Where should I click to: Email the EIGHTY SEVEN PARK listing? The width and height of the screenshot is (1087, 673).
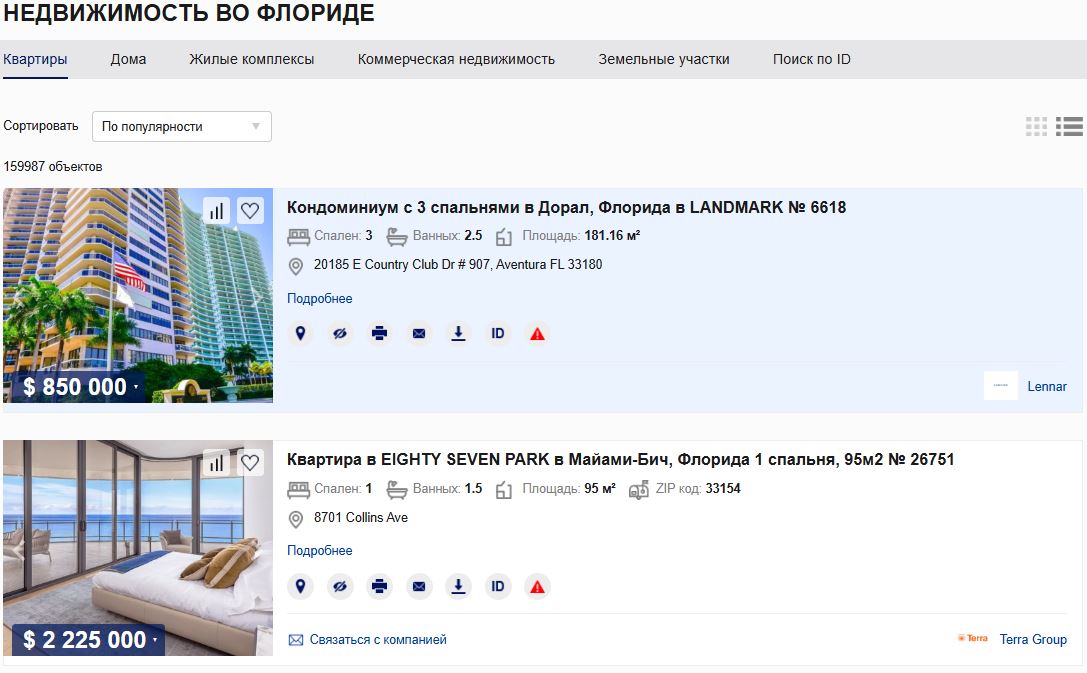(x=419, y=587)
